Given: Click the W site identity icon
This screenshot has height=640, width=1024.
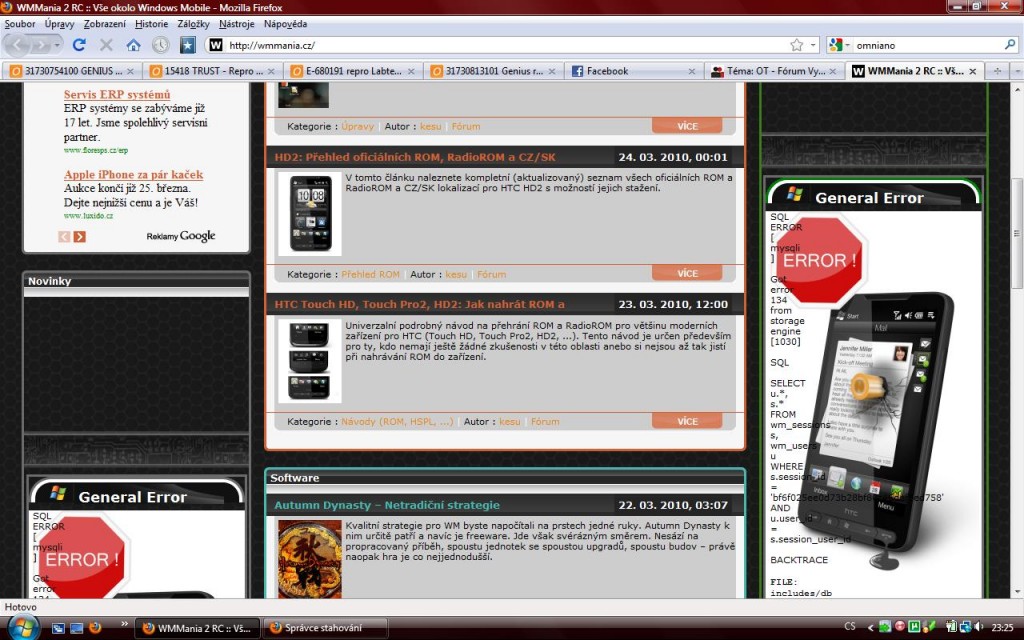Looking at the screenshot, I should tap(216, 45).
